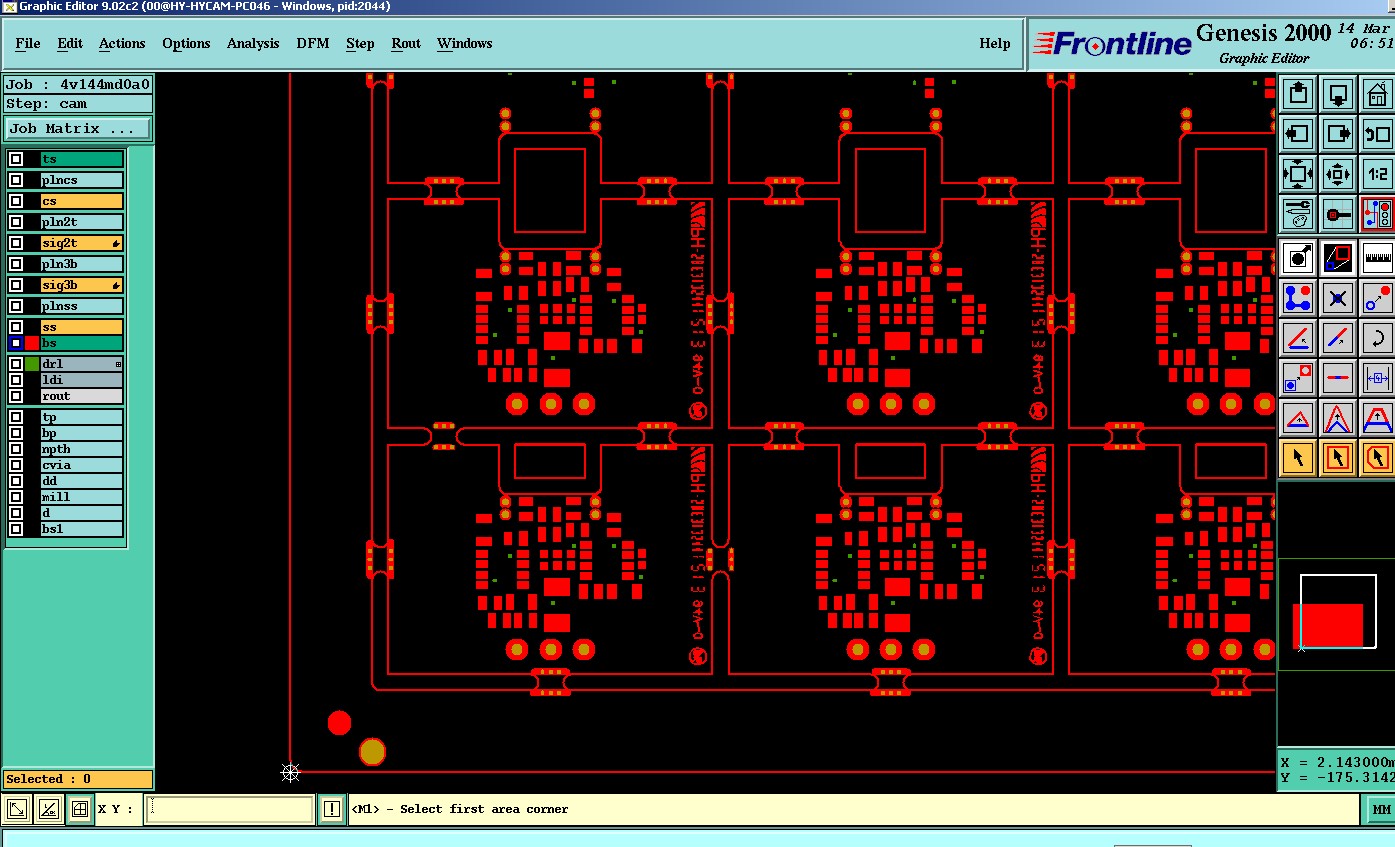Open the Actions menu

[122, 43]
